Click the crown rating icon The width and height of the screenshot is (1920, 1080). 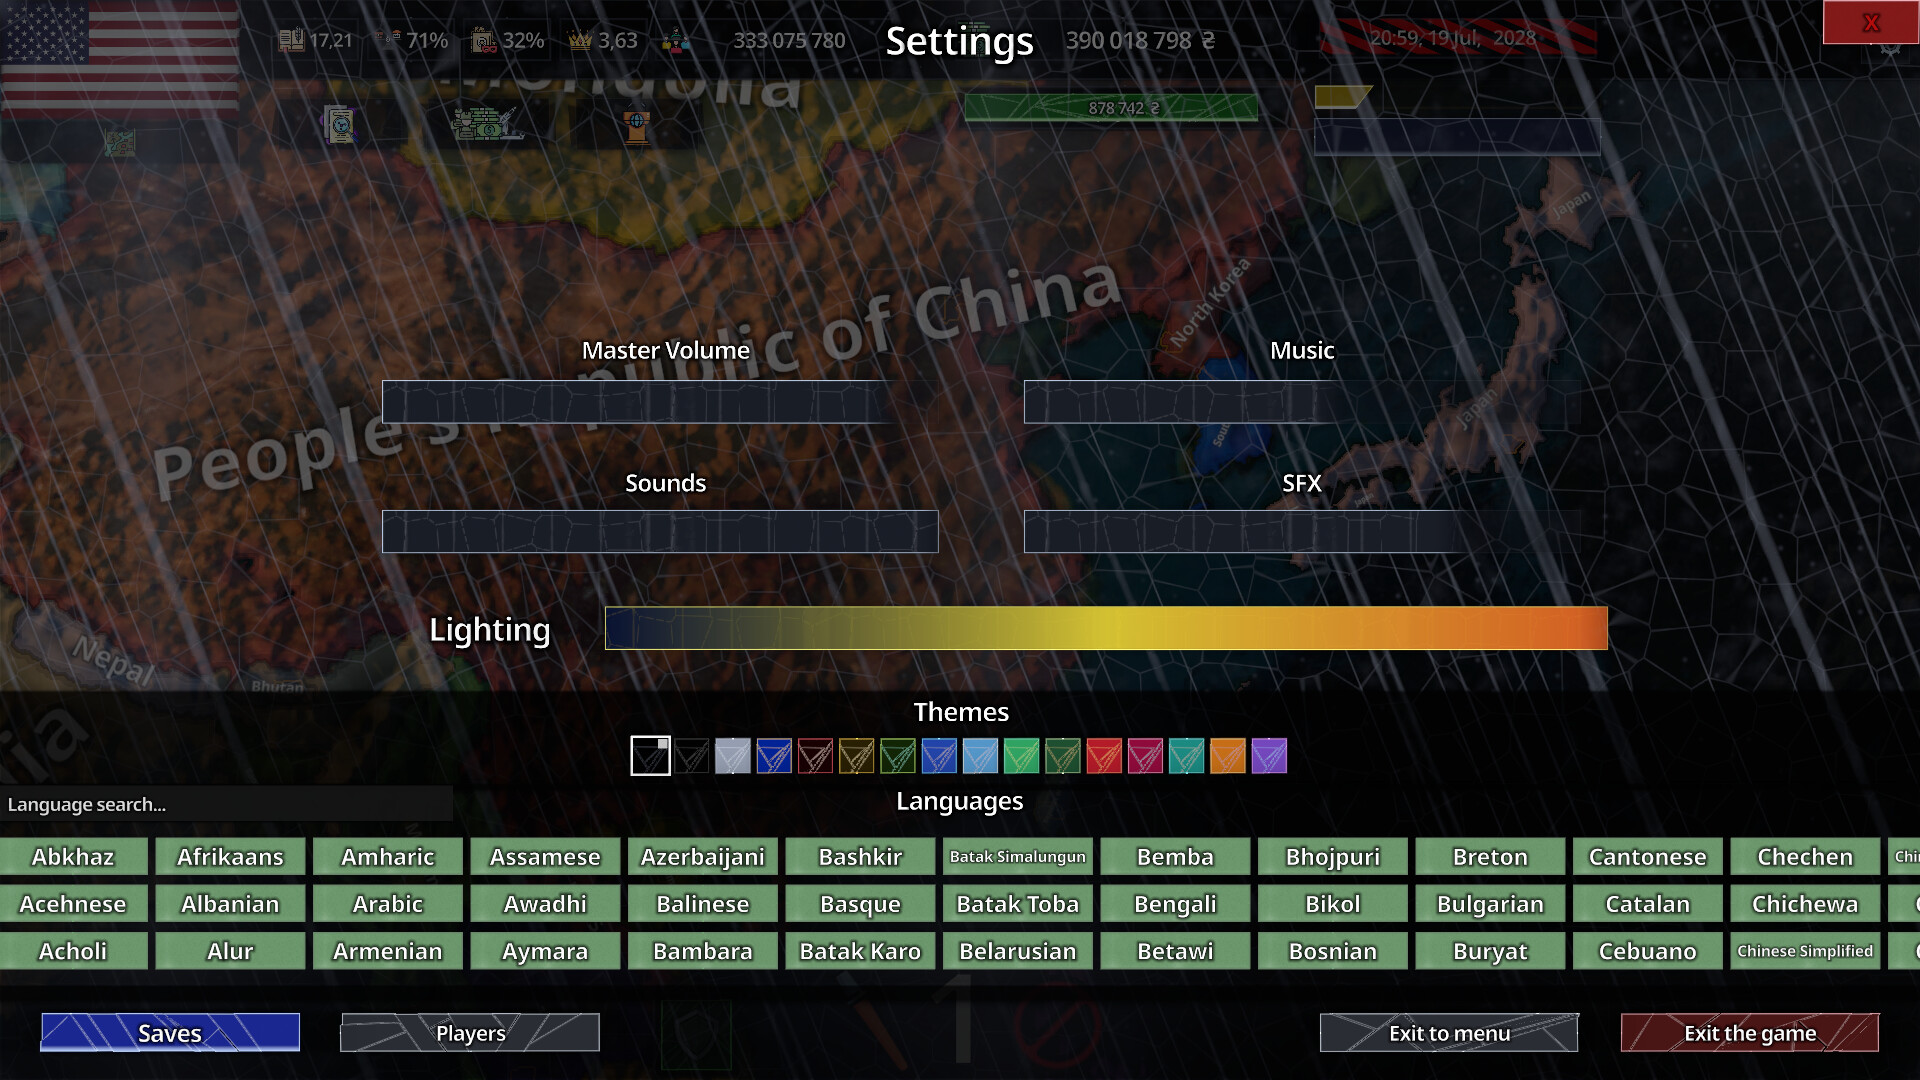pos(580,40)
